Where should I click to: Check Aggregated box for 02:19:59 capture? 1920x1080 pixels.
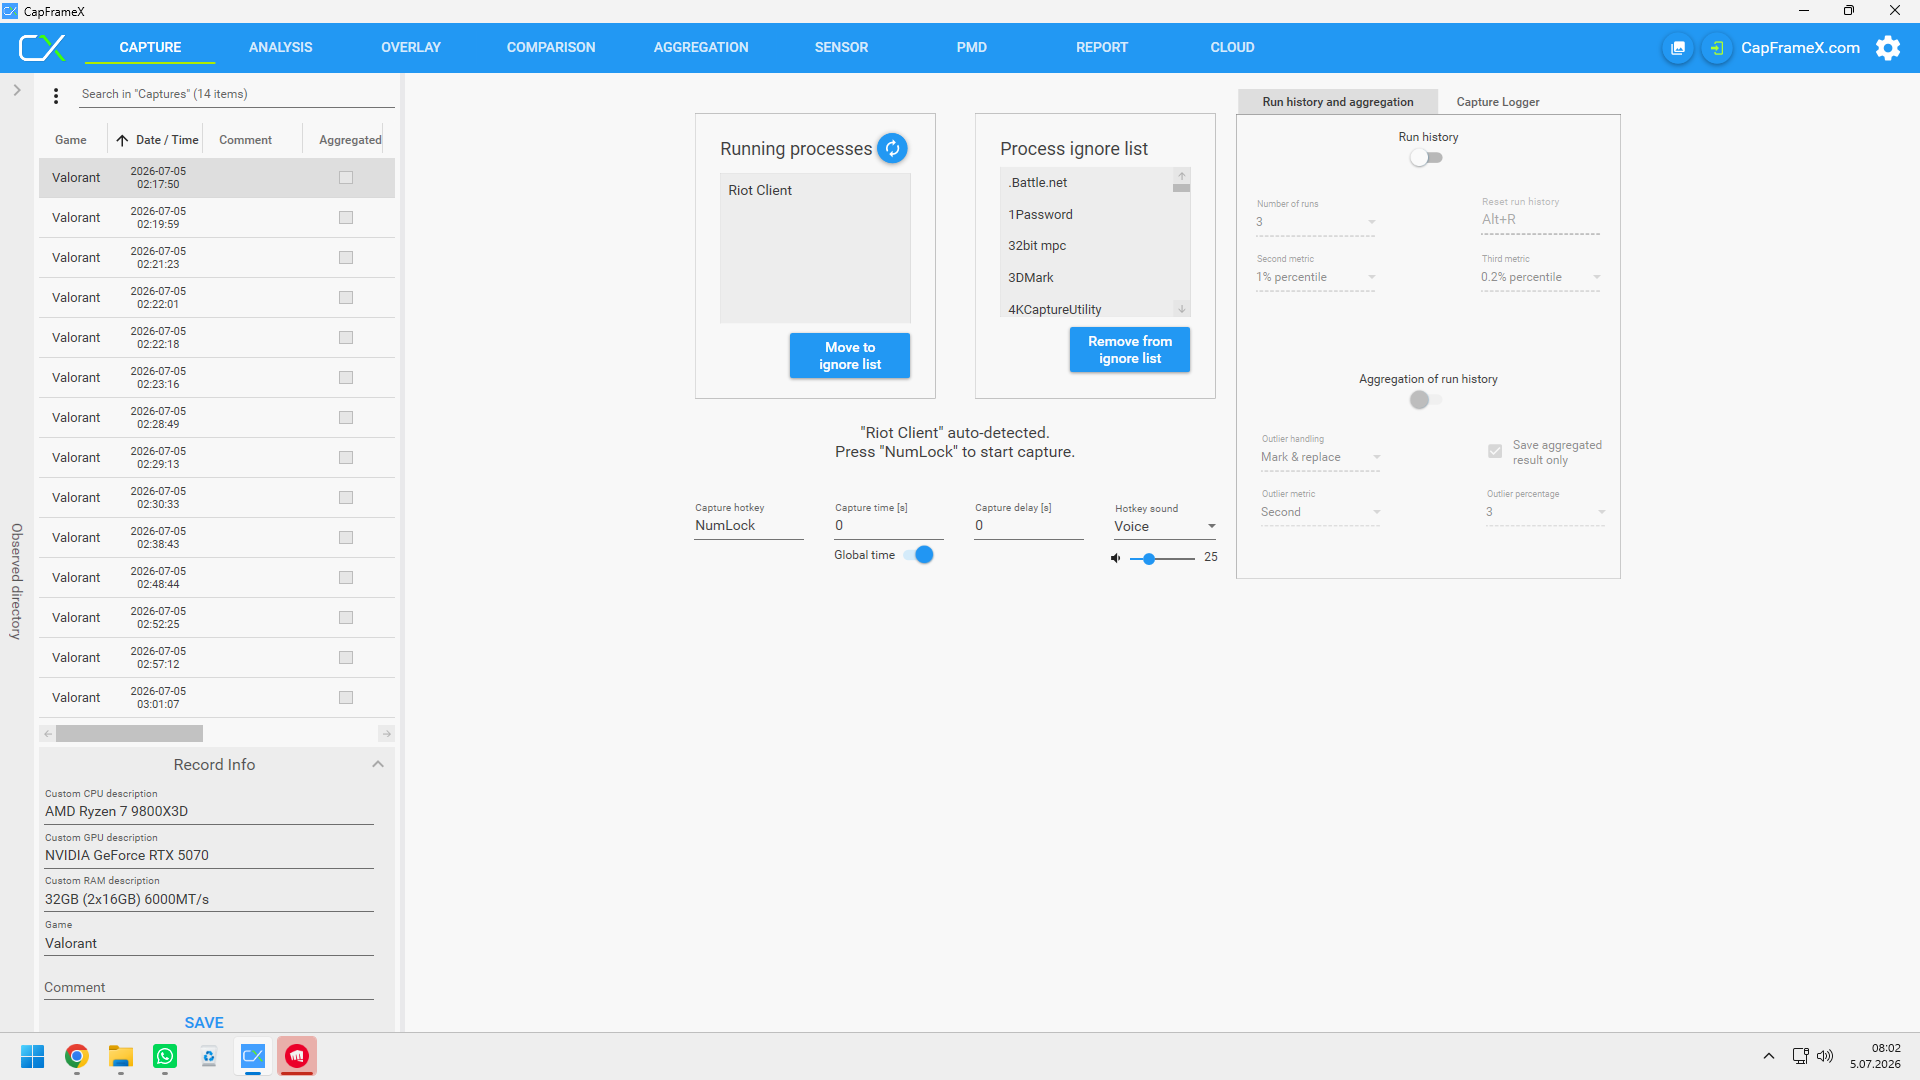(x=346, y=218)
